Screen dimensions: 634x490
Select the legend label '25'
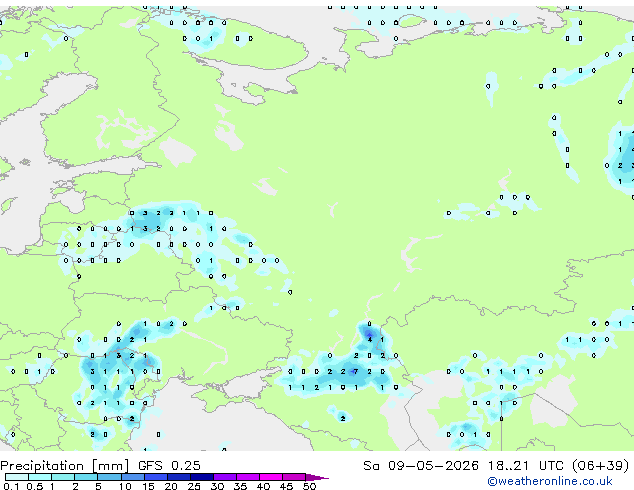pos(194,486)
